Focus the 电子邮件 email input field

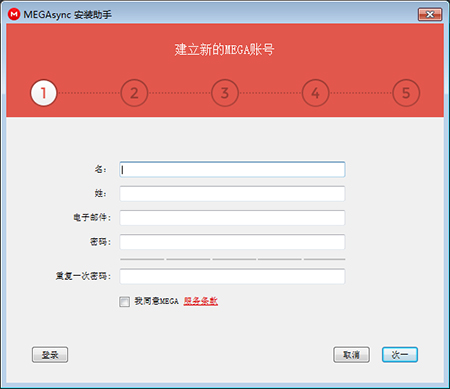click(x=232, y=218)
